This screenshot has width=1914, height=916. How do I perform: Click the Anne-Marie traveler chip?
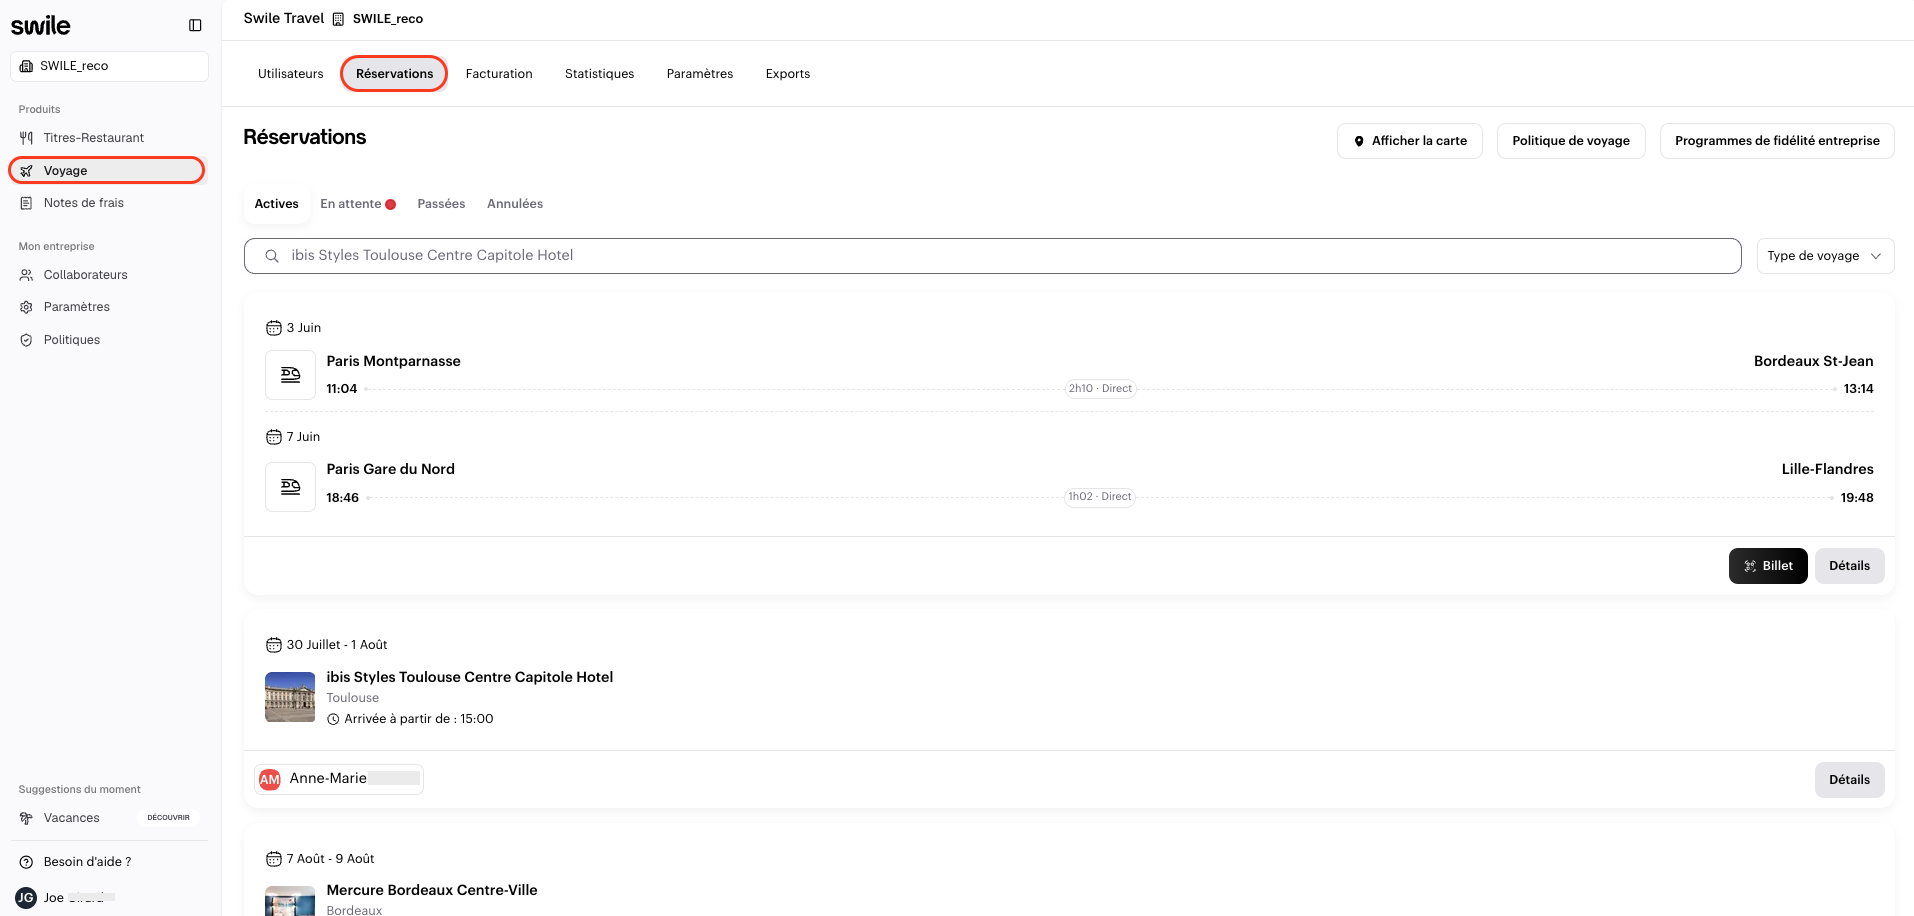pyautogui.click(x=339, y=780)
